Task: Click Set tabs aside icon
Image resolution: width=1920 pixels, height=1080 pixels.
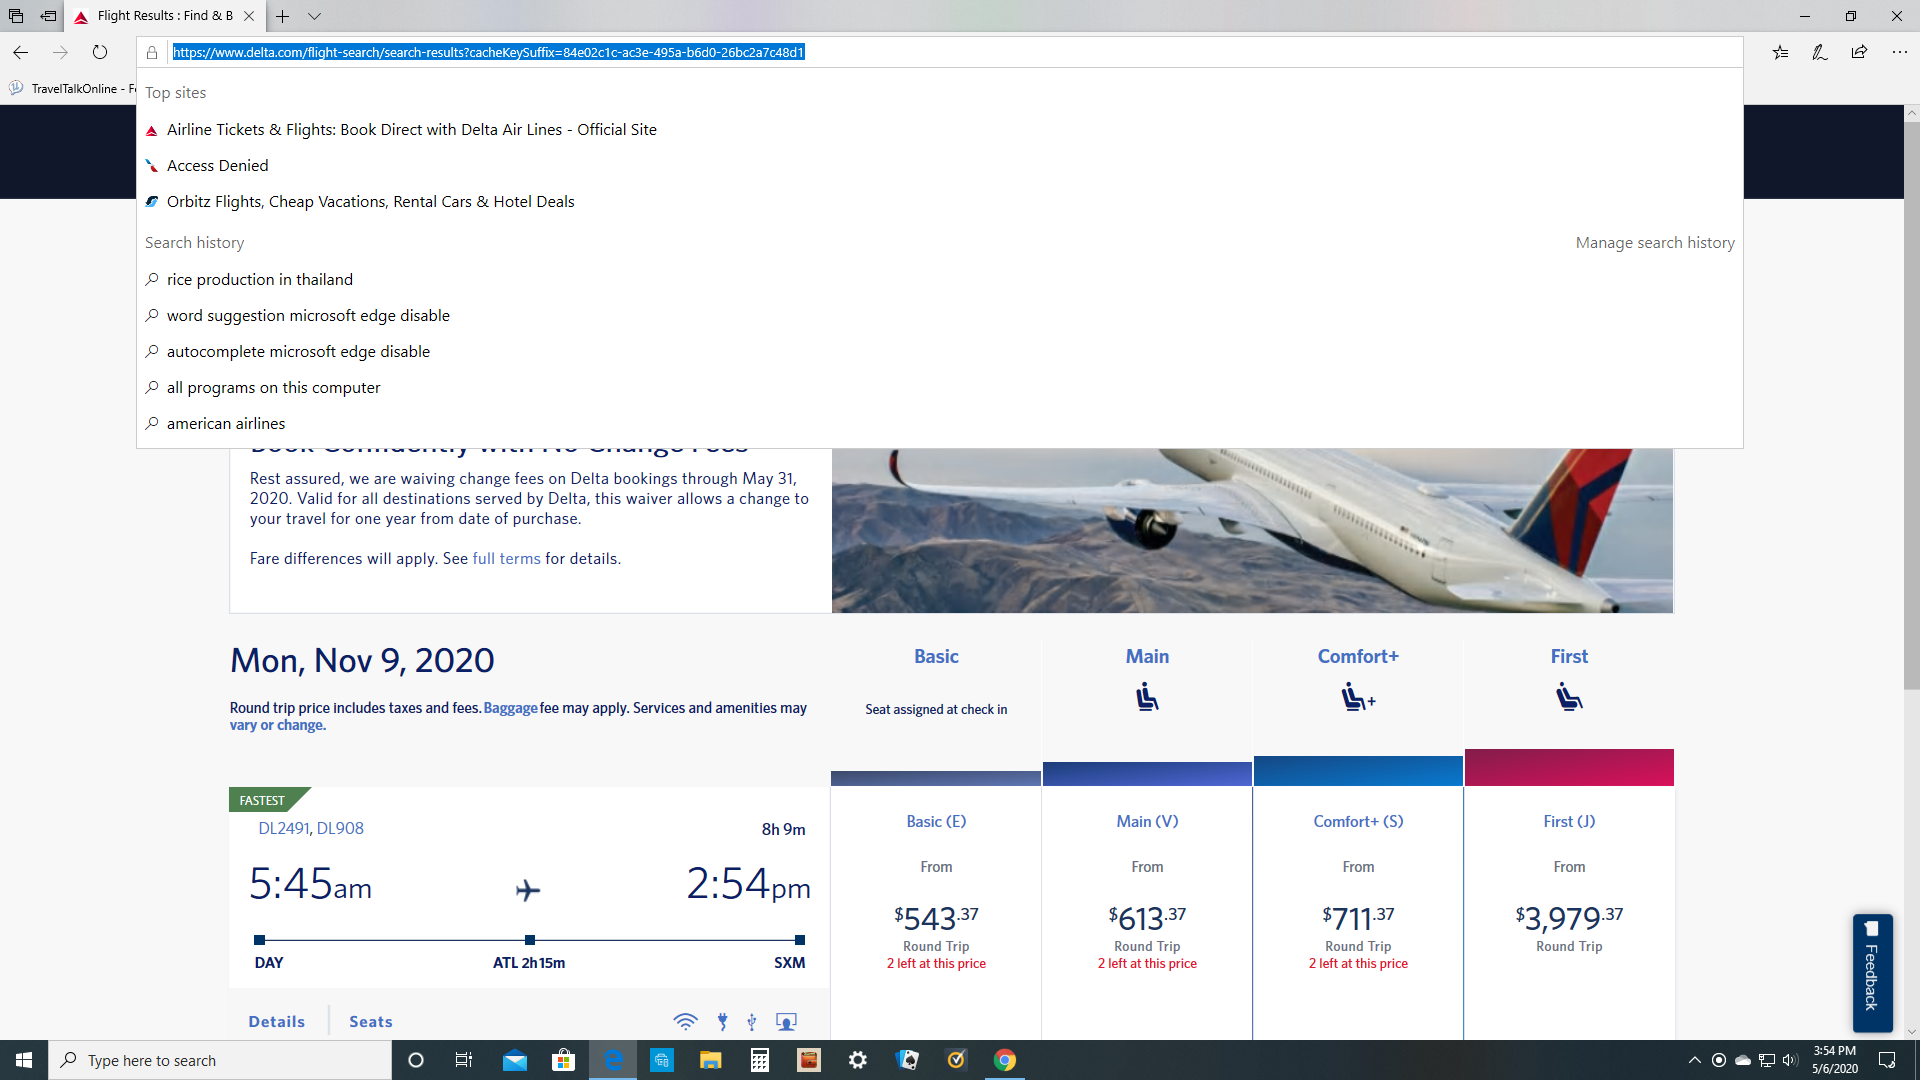Action: (x=47, y=16)
